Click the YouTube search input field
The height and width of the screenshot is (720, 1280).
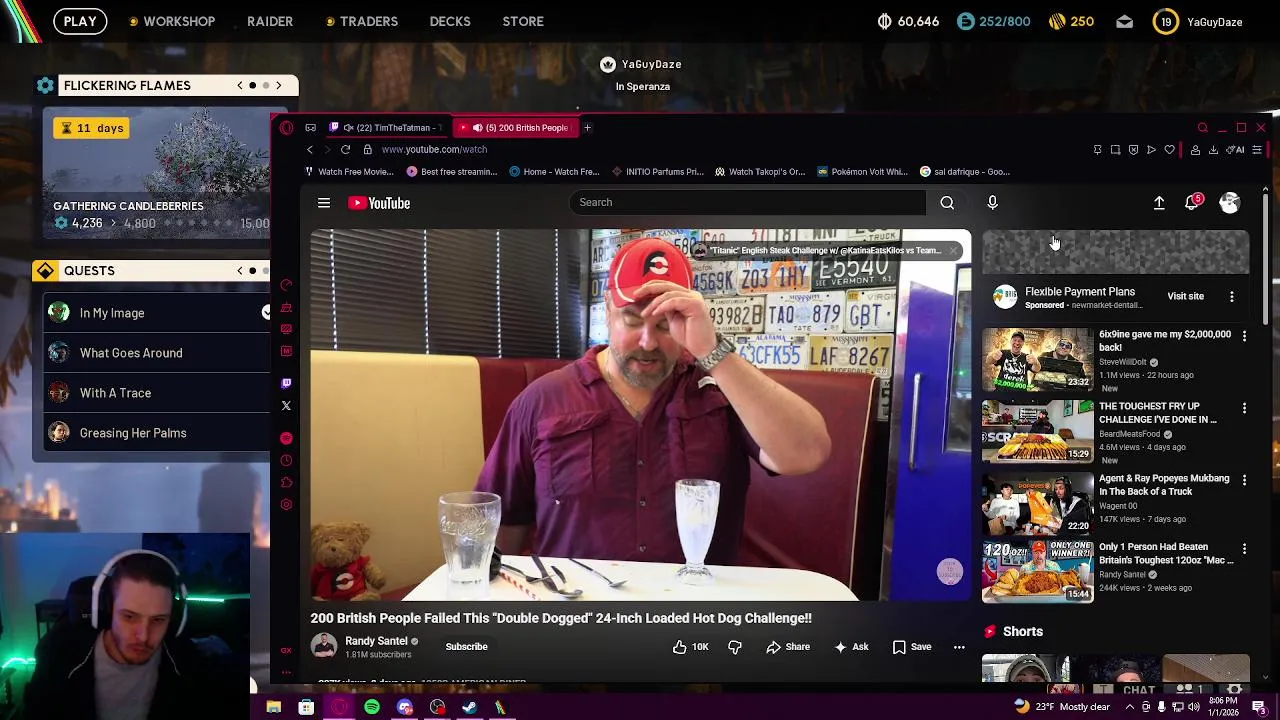click(748, 202)
